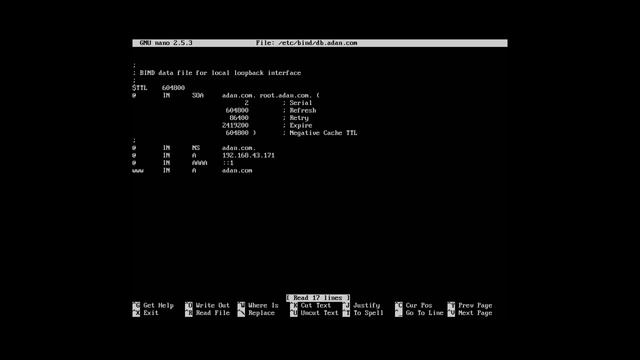Click the Write Out shortcut label
The image size is (640, 360).
213,305
